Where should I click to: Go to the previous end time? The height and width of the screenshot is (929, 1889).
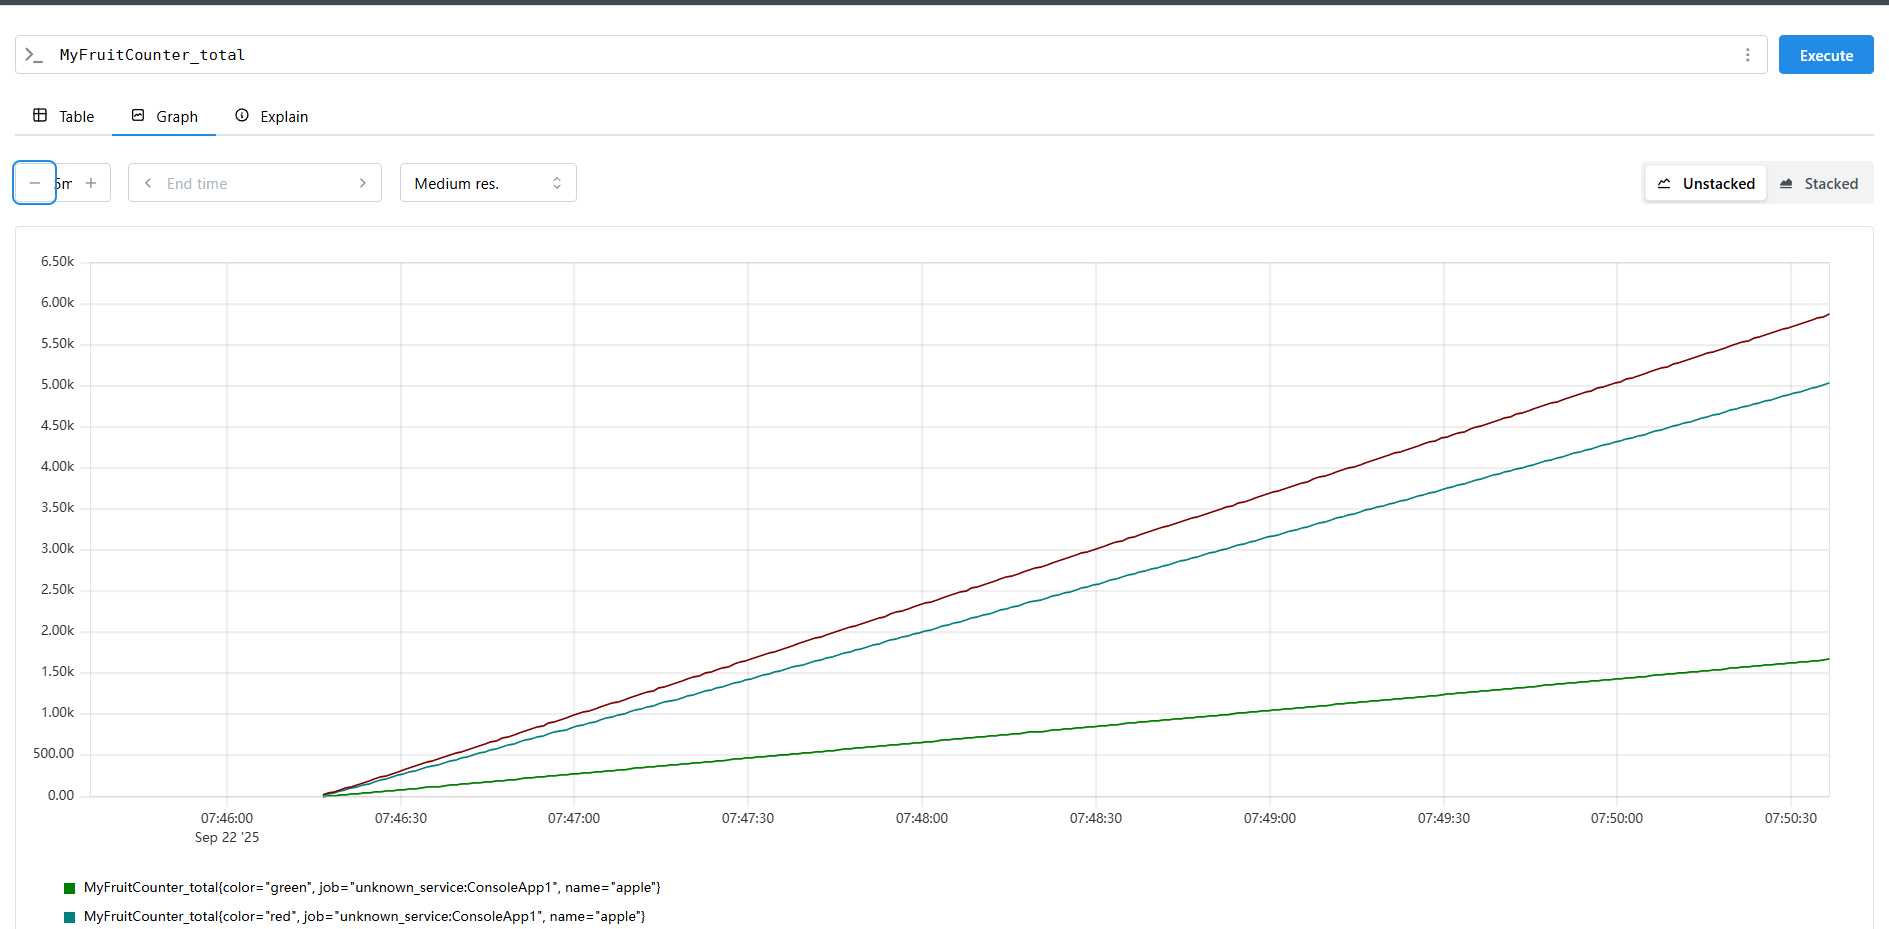click(x=148, y=183)
